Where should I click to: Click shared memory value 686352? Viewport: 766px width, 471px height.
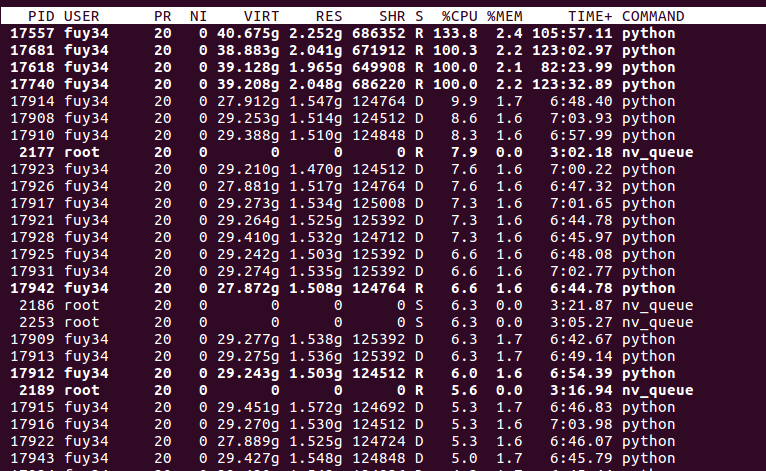coord(379,33)
